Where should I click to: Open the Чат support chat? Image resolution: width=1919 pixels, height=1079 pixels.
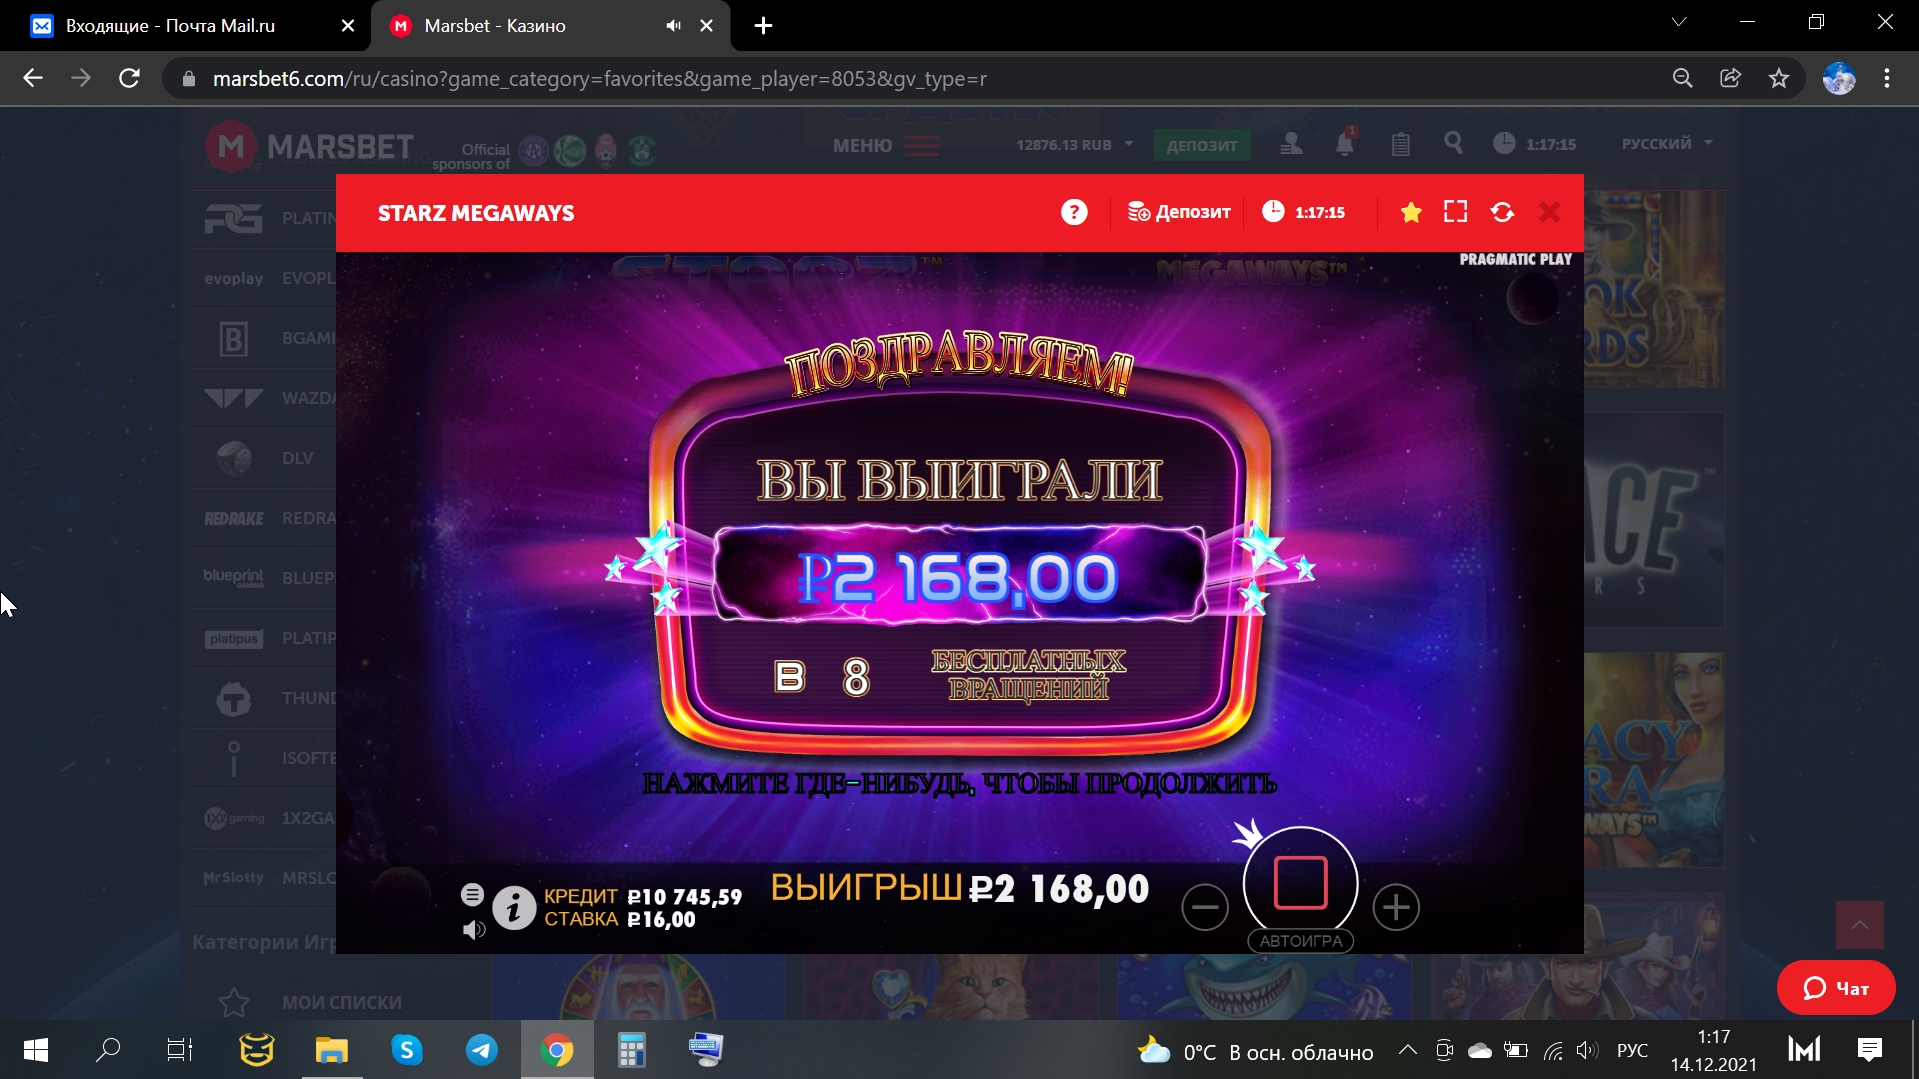tap(1836, 988)
